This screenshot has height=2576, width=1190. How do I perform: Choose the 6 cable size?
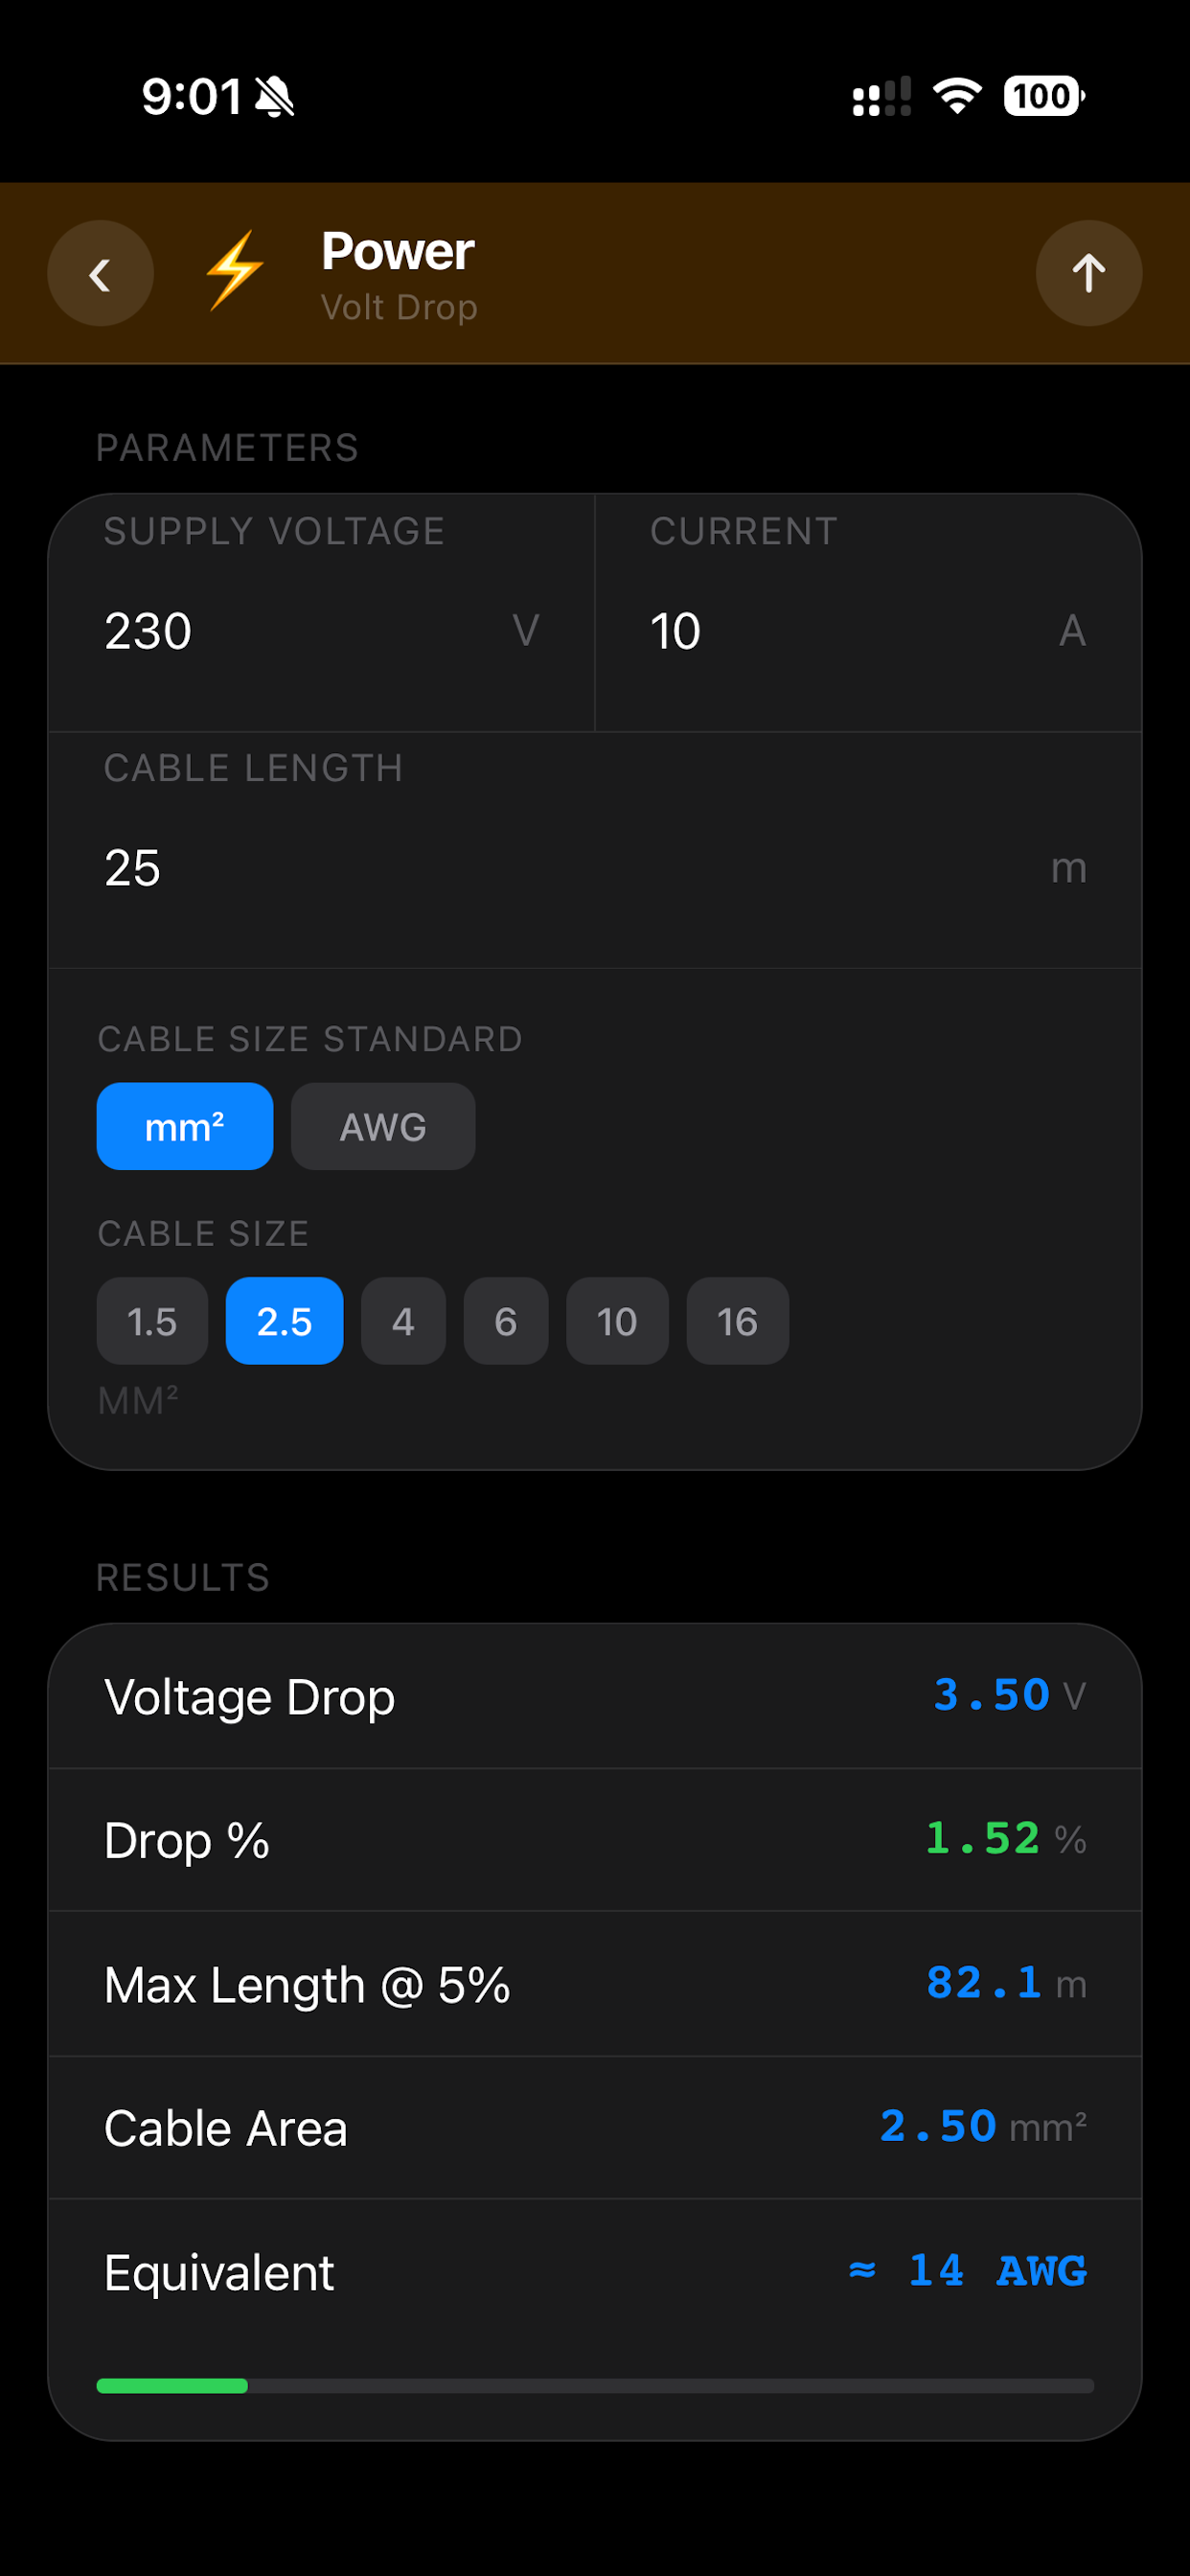[x=506, y=1321]
